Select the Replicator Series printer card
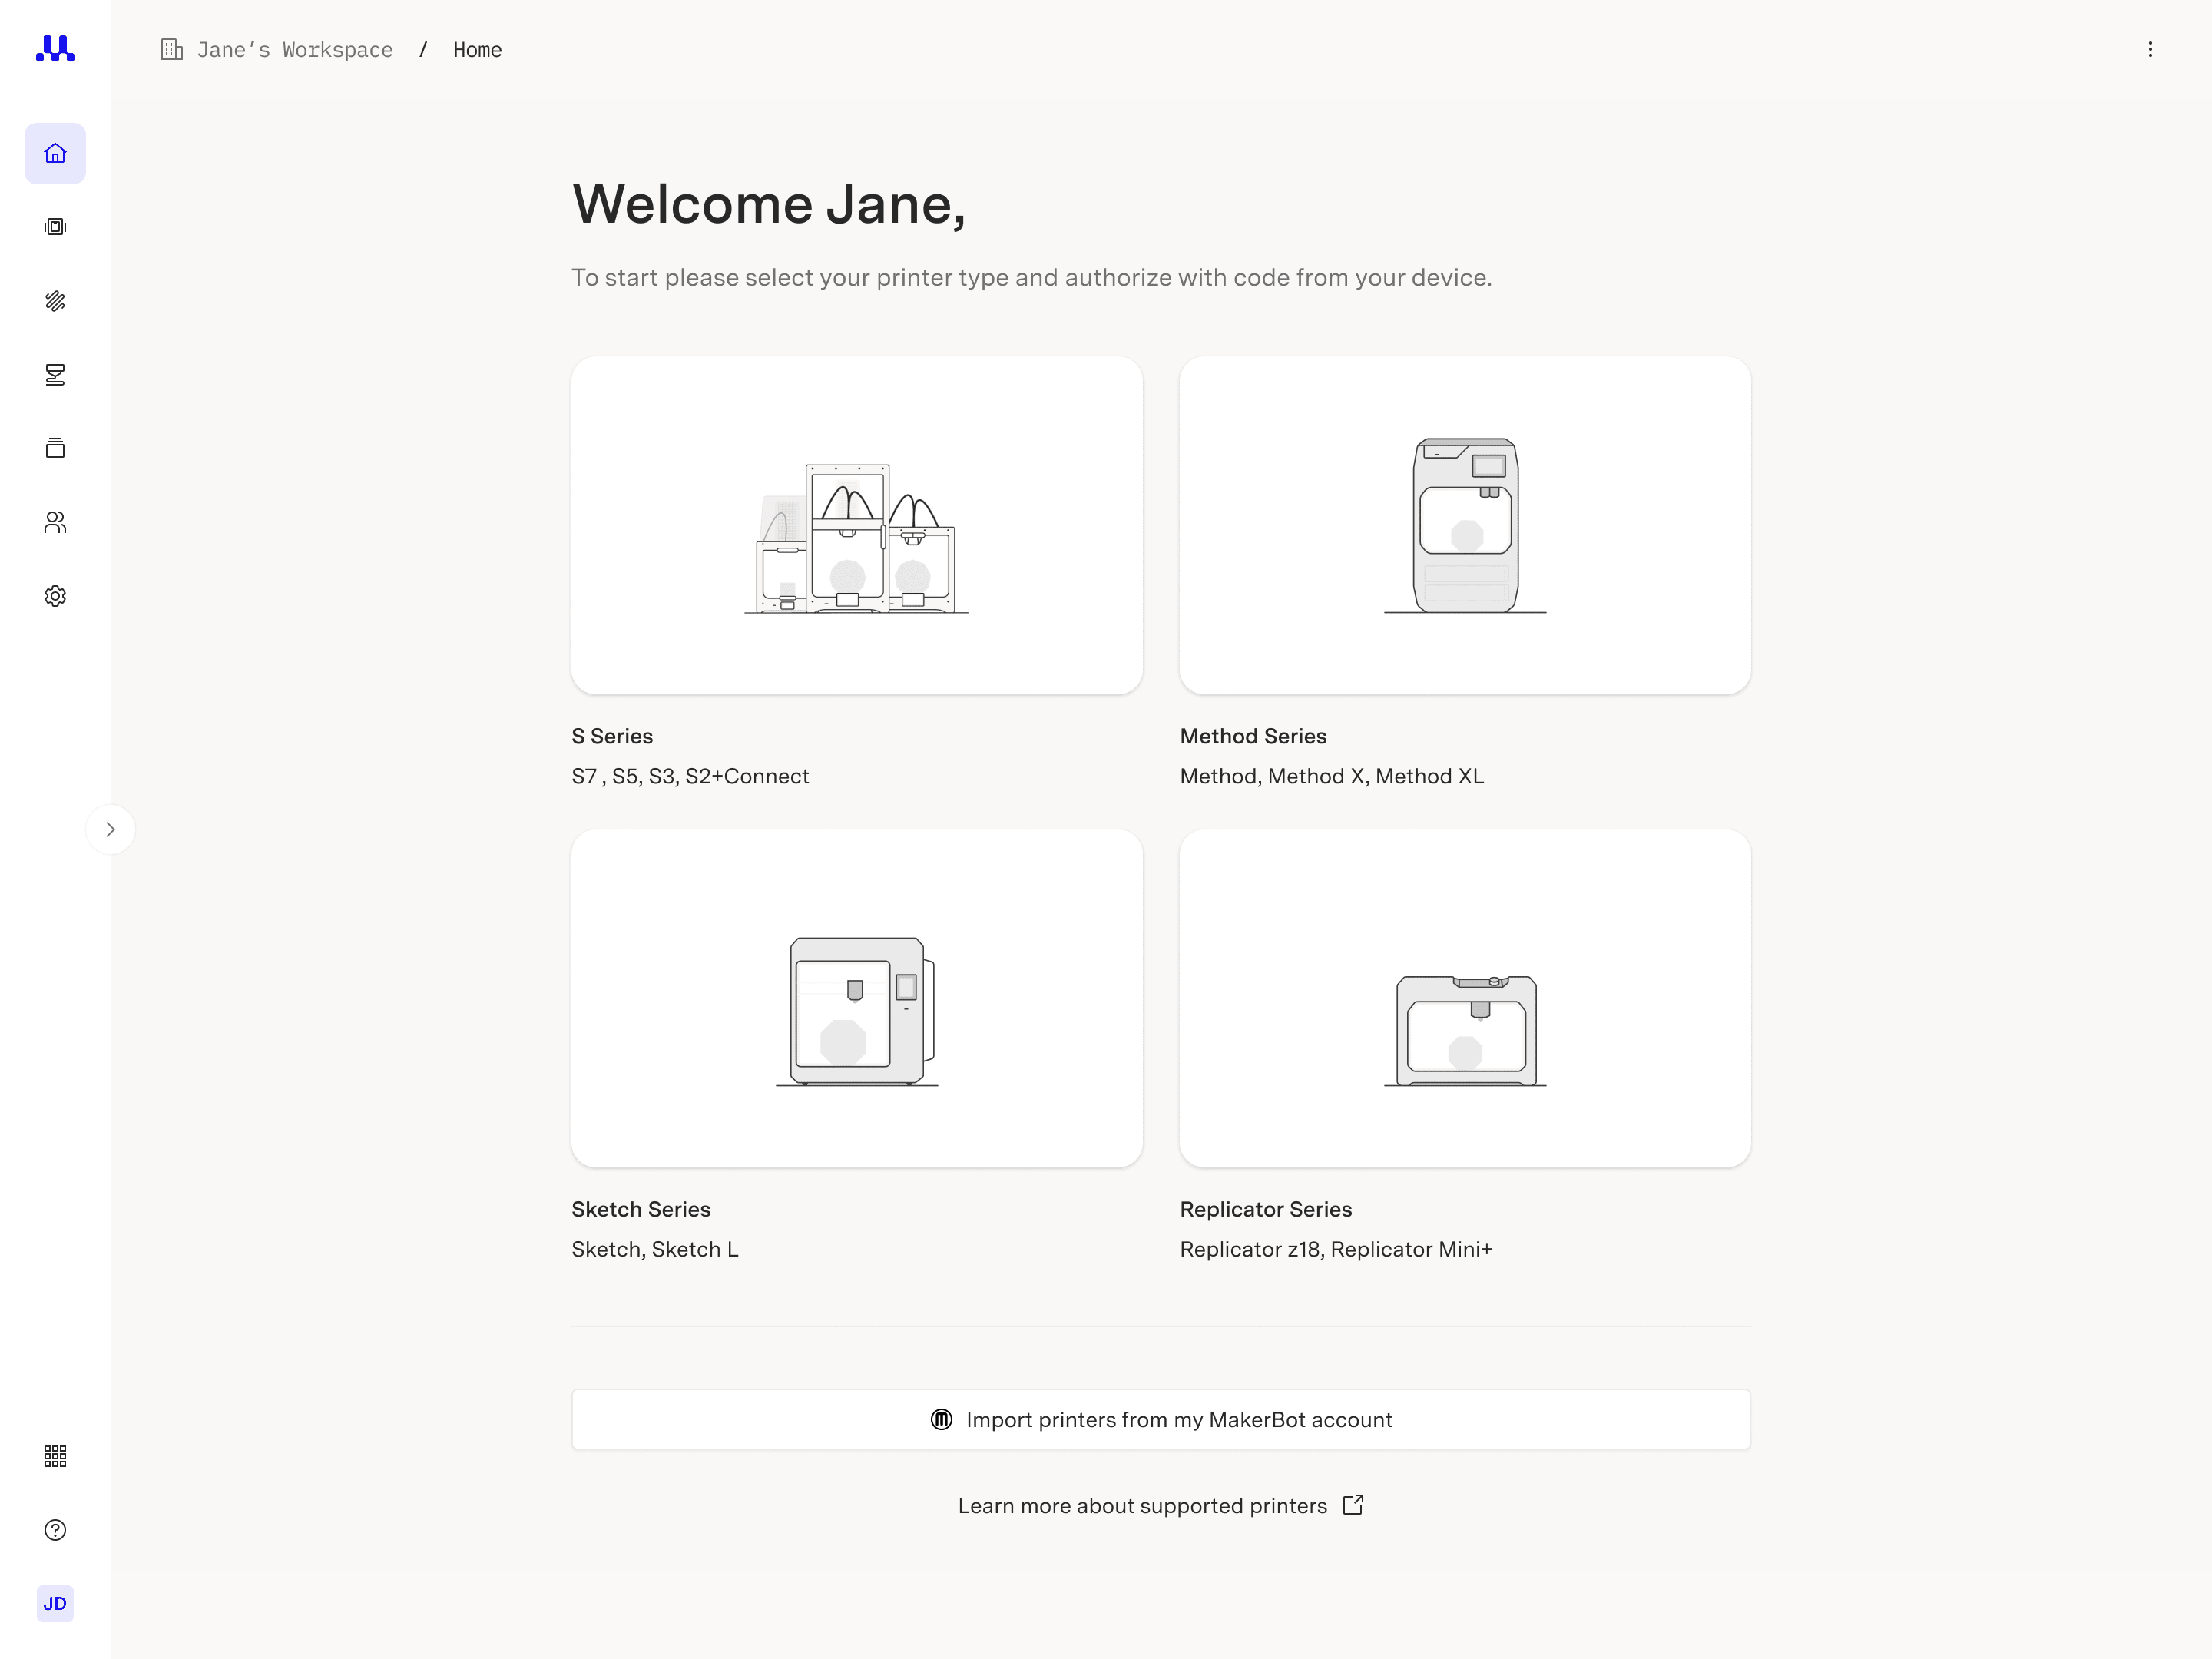The width and height of the screenshot is (2212, 1659). click(x=1465, y=998)
